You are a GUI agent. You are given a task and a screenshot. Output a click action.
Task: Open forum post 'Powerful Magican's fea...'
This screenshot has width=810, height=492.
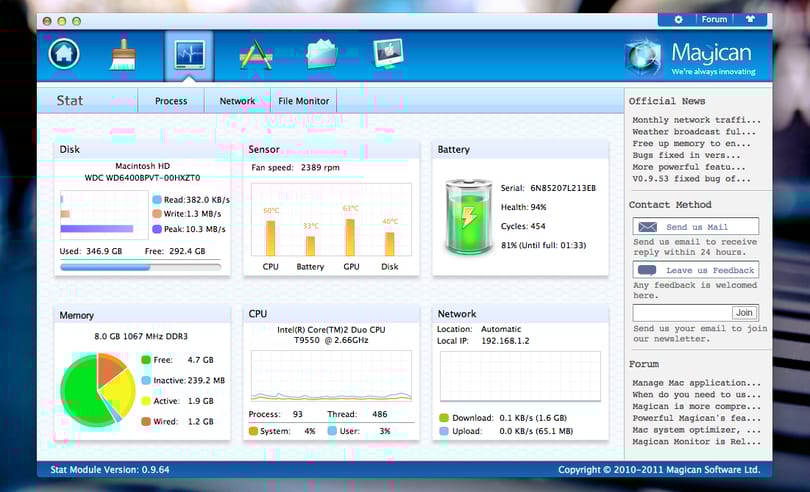(696, 418)
